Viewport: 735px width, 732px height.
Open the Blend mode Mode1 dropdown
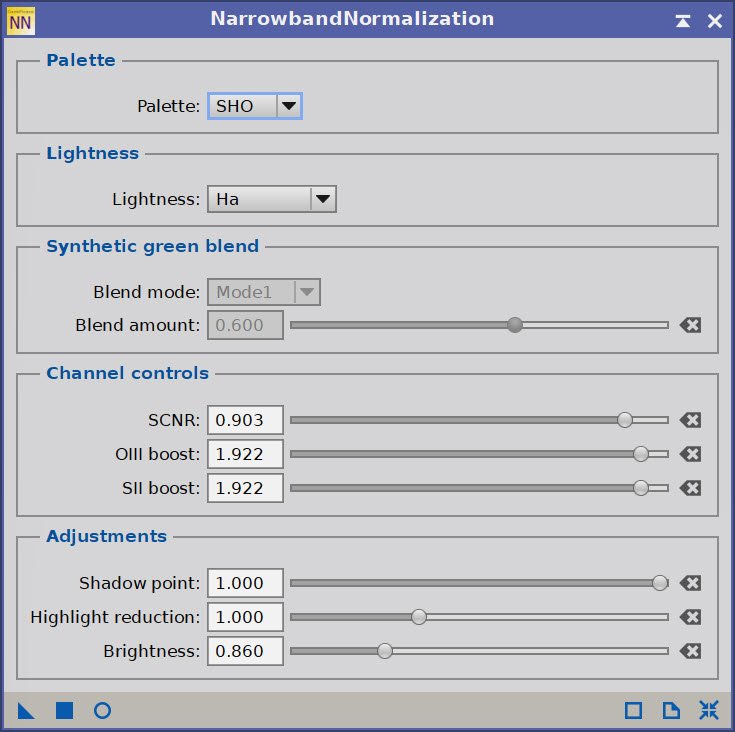tap(264, 292)
